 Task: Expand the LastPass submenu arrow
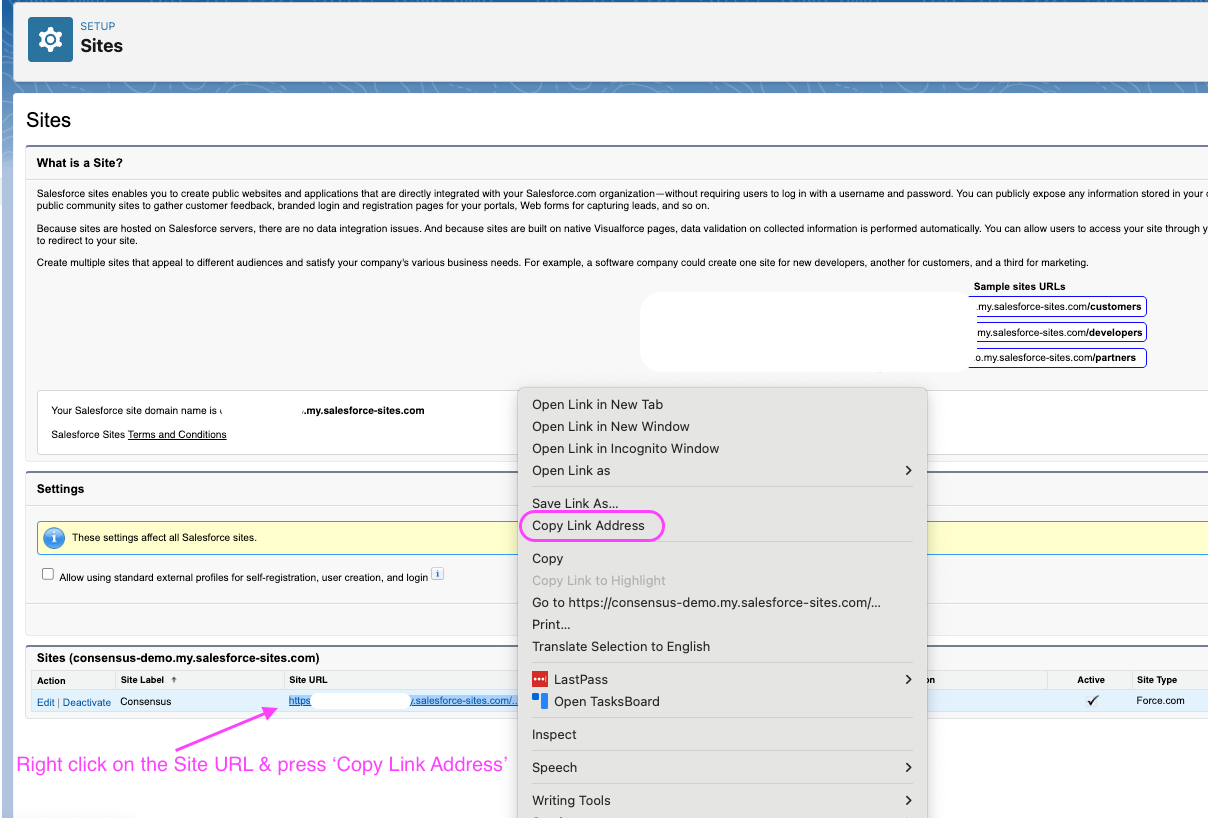(x=908, y=679)
